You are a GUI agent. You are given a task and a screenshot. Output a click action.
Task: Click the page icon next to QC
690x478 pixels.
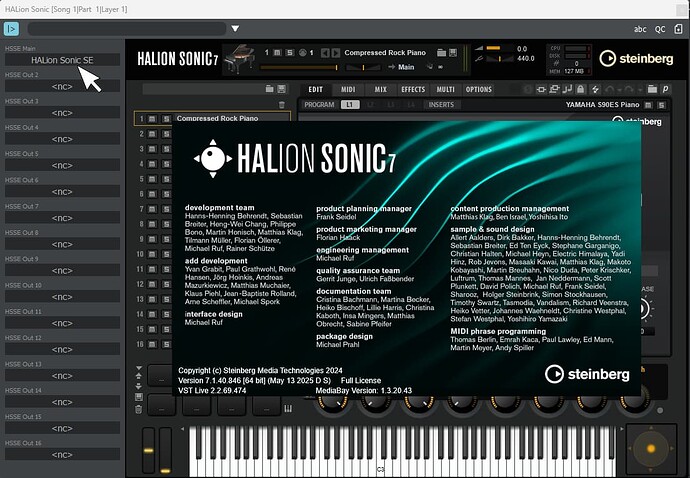678,29
